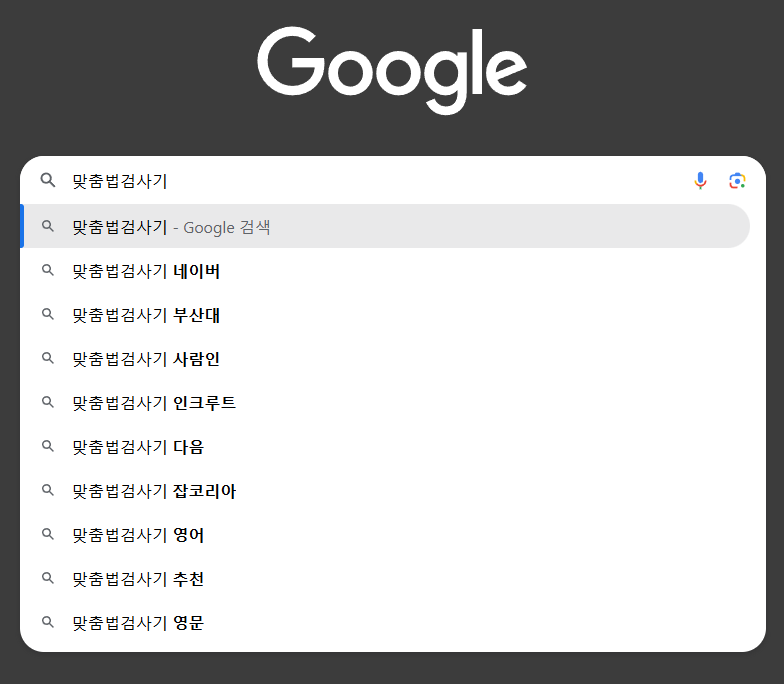Click the magnifier icon beside 추천 suggestion
This screenshot has width=784, height=684.
(x=48, y=578)
